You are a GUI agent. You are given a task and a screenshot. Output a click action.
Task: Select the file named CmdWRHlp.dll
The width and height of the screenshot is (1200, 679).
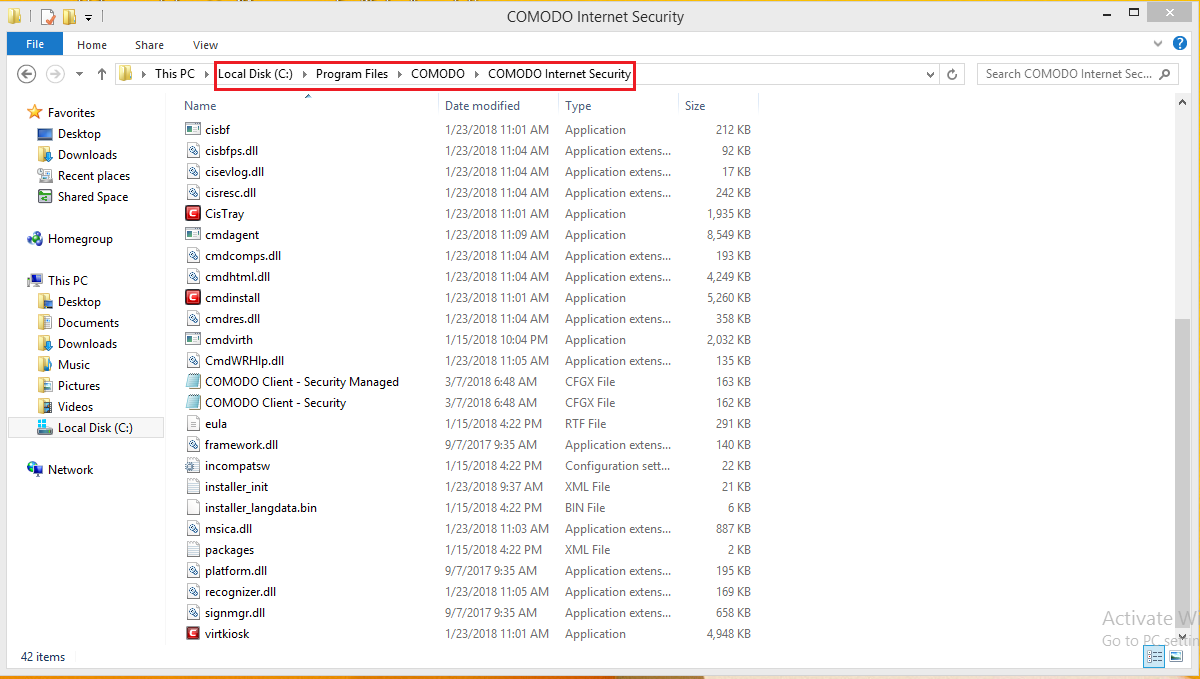coord(245,360)
